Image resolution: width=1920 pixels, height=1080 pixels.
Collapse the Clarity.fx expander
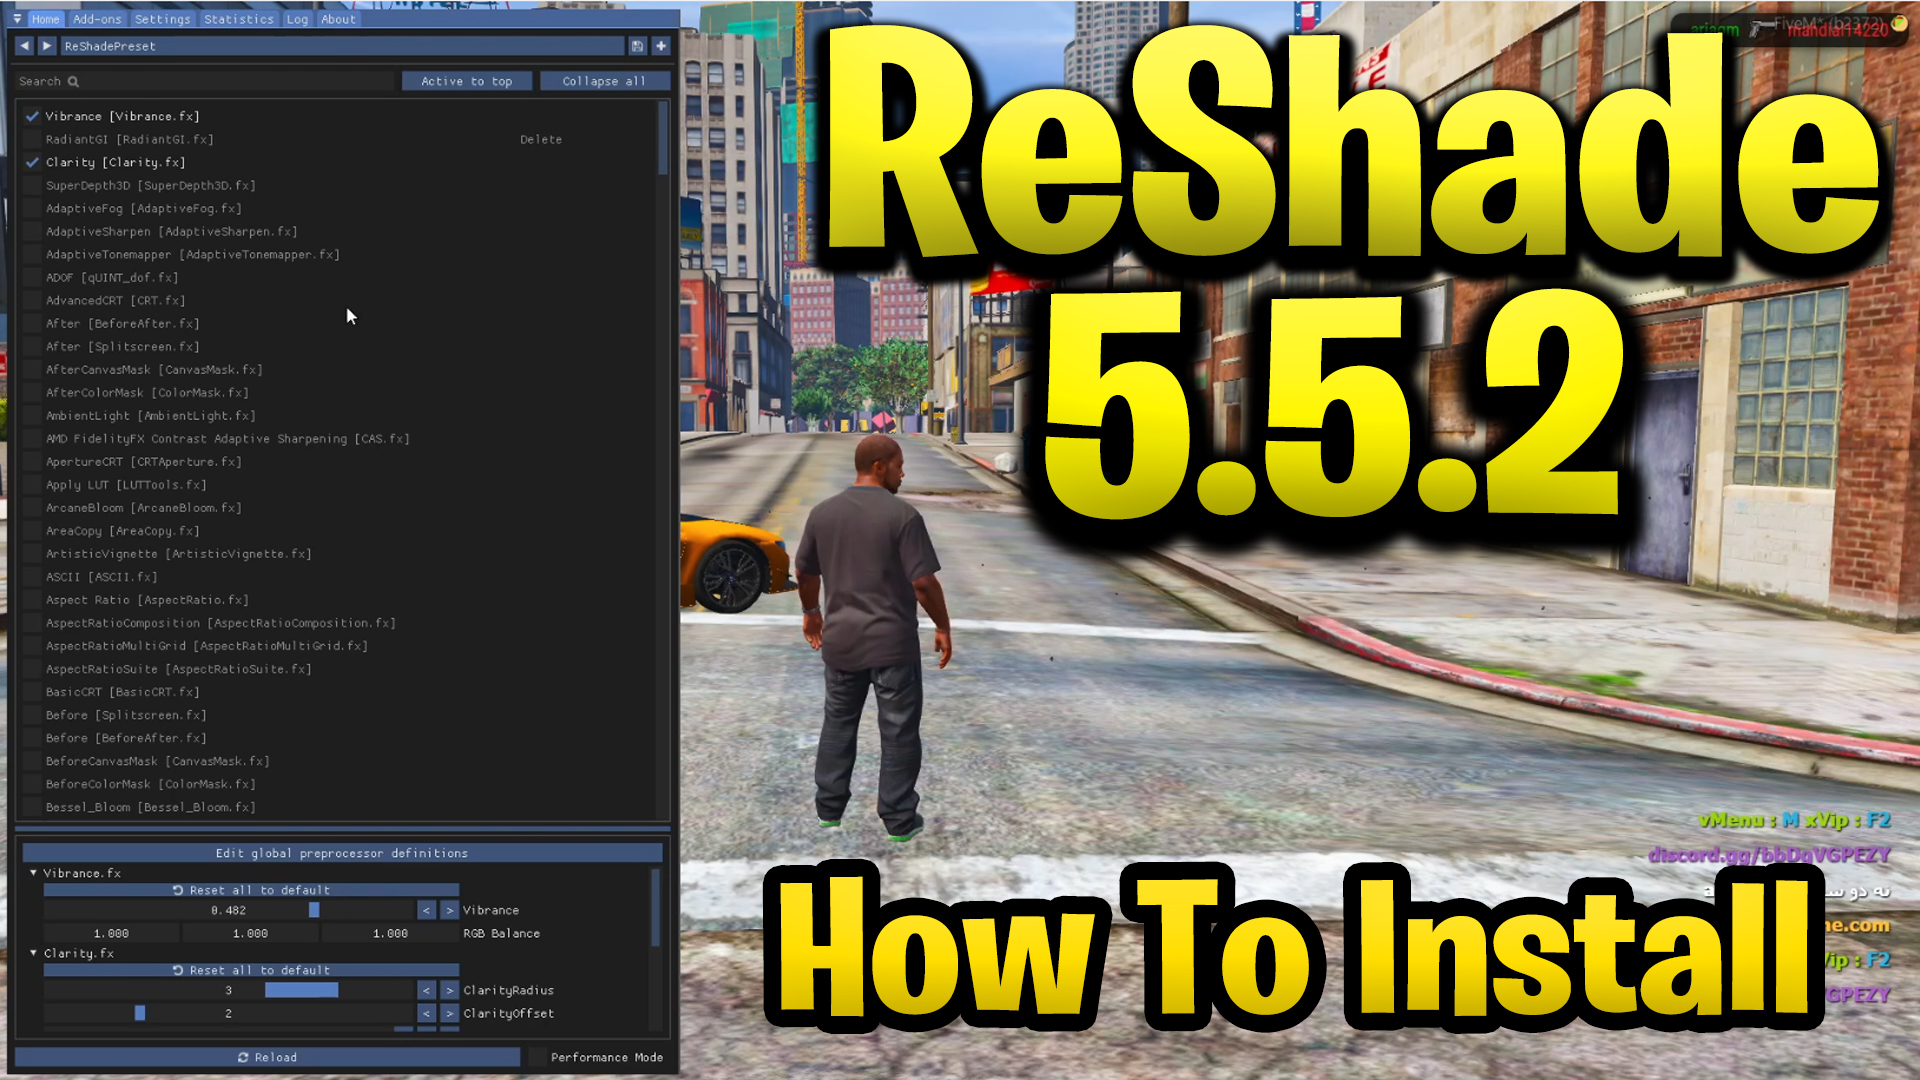click(x=33, y=953)
